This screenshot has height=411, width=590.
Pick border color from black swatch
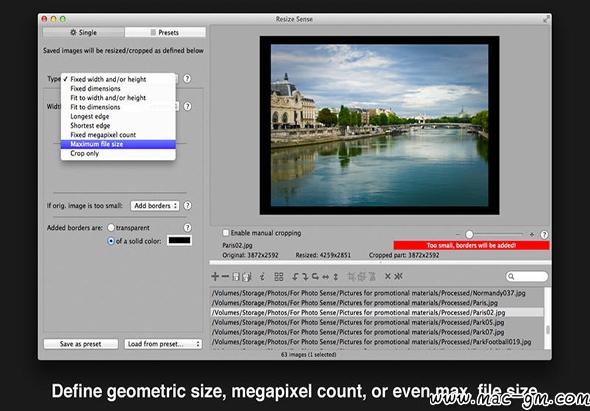point(179,241)
